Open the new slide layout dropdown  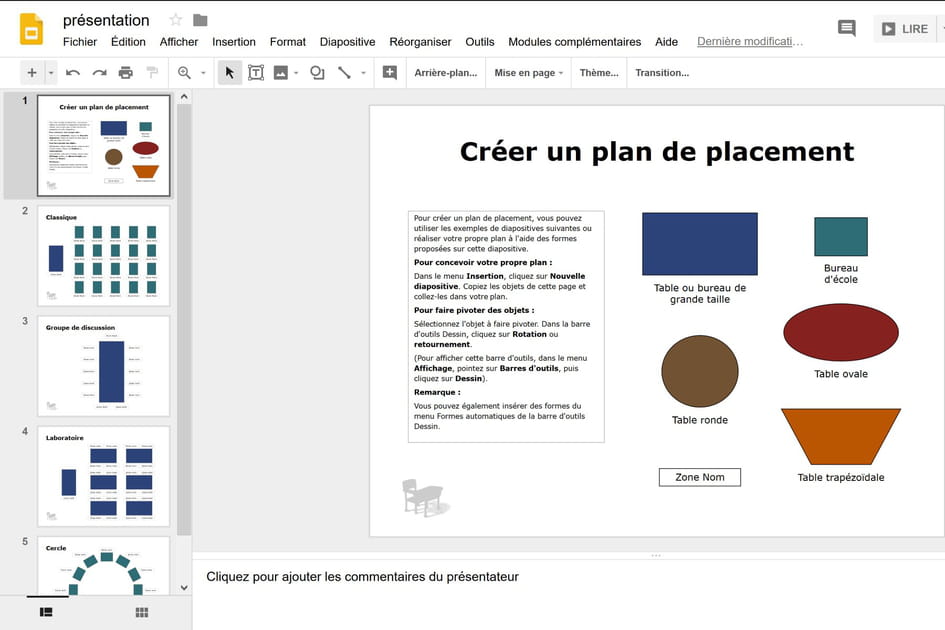[x=51, y=73]
